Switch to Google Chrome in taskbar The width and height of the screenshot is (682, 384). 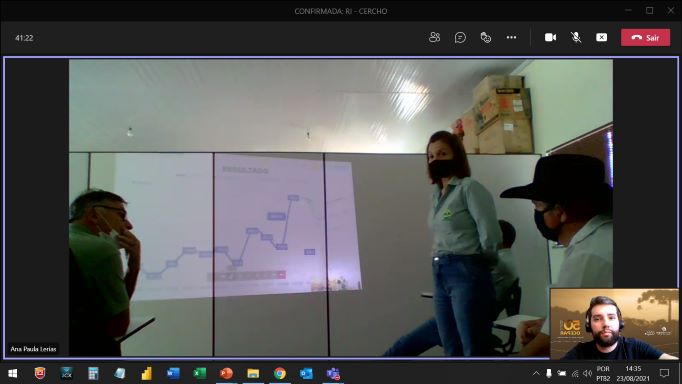click(x=280, y=373)
